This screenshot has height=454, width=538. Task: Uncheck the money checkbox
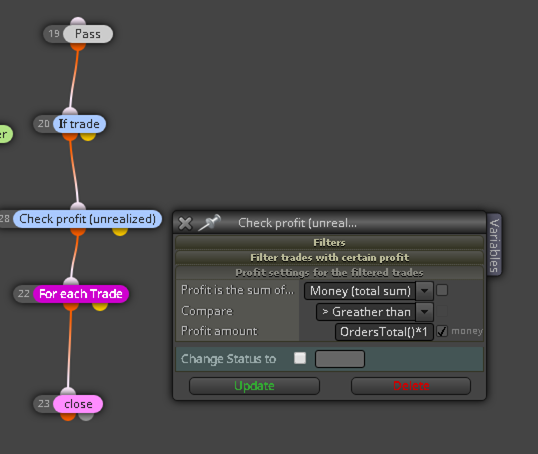pyautogui.click(x=442, y=331)
